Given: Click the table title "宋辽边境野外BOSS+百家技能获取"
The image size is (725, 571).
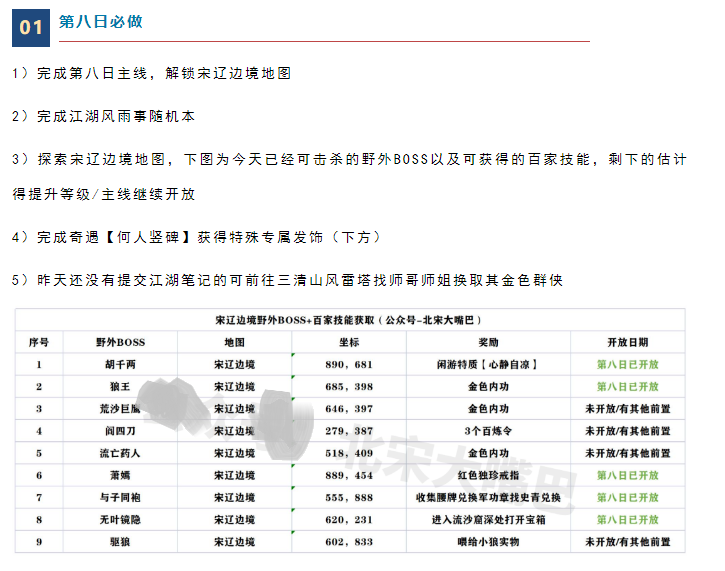Looking at the screenshot, I should 350,320.
